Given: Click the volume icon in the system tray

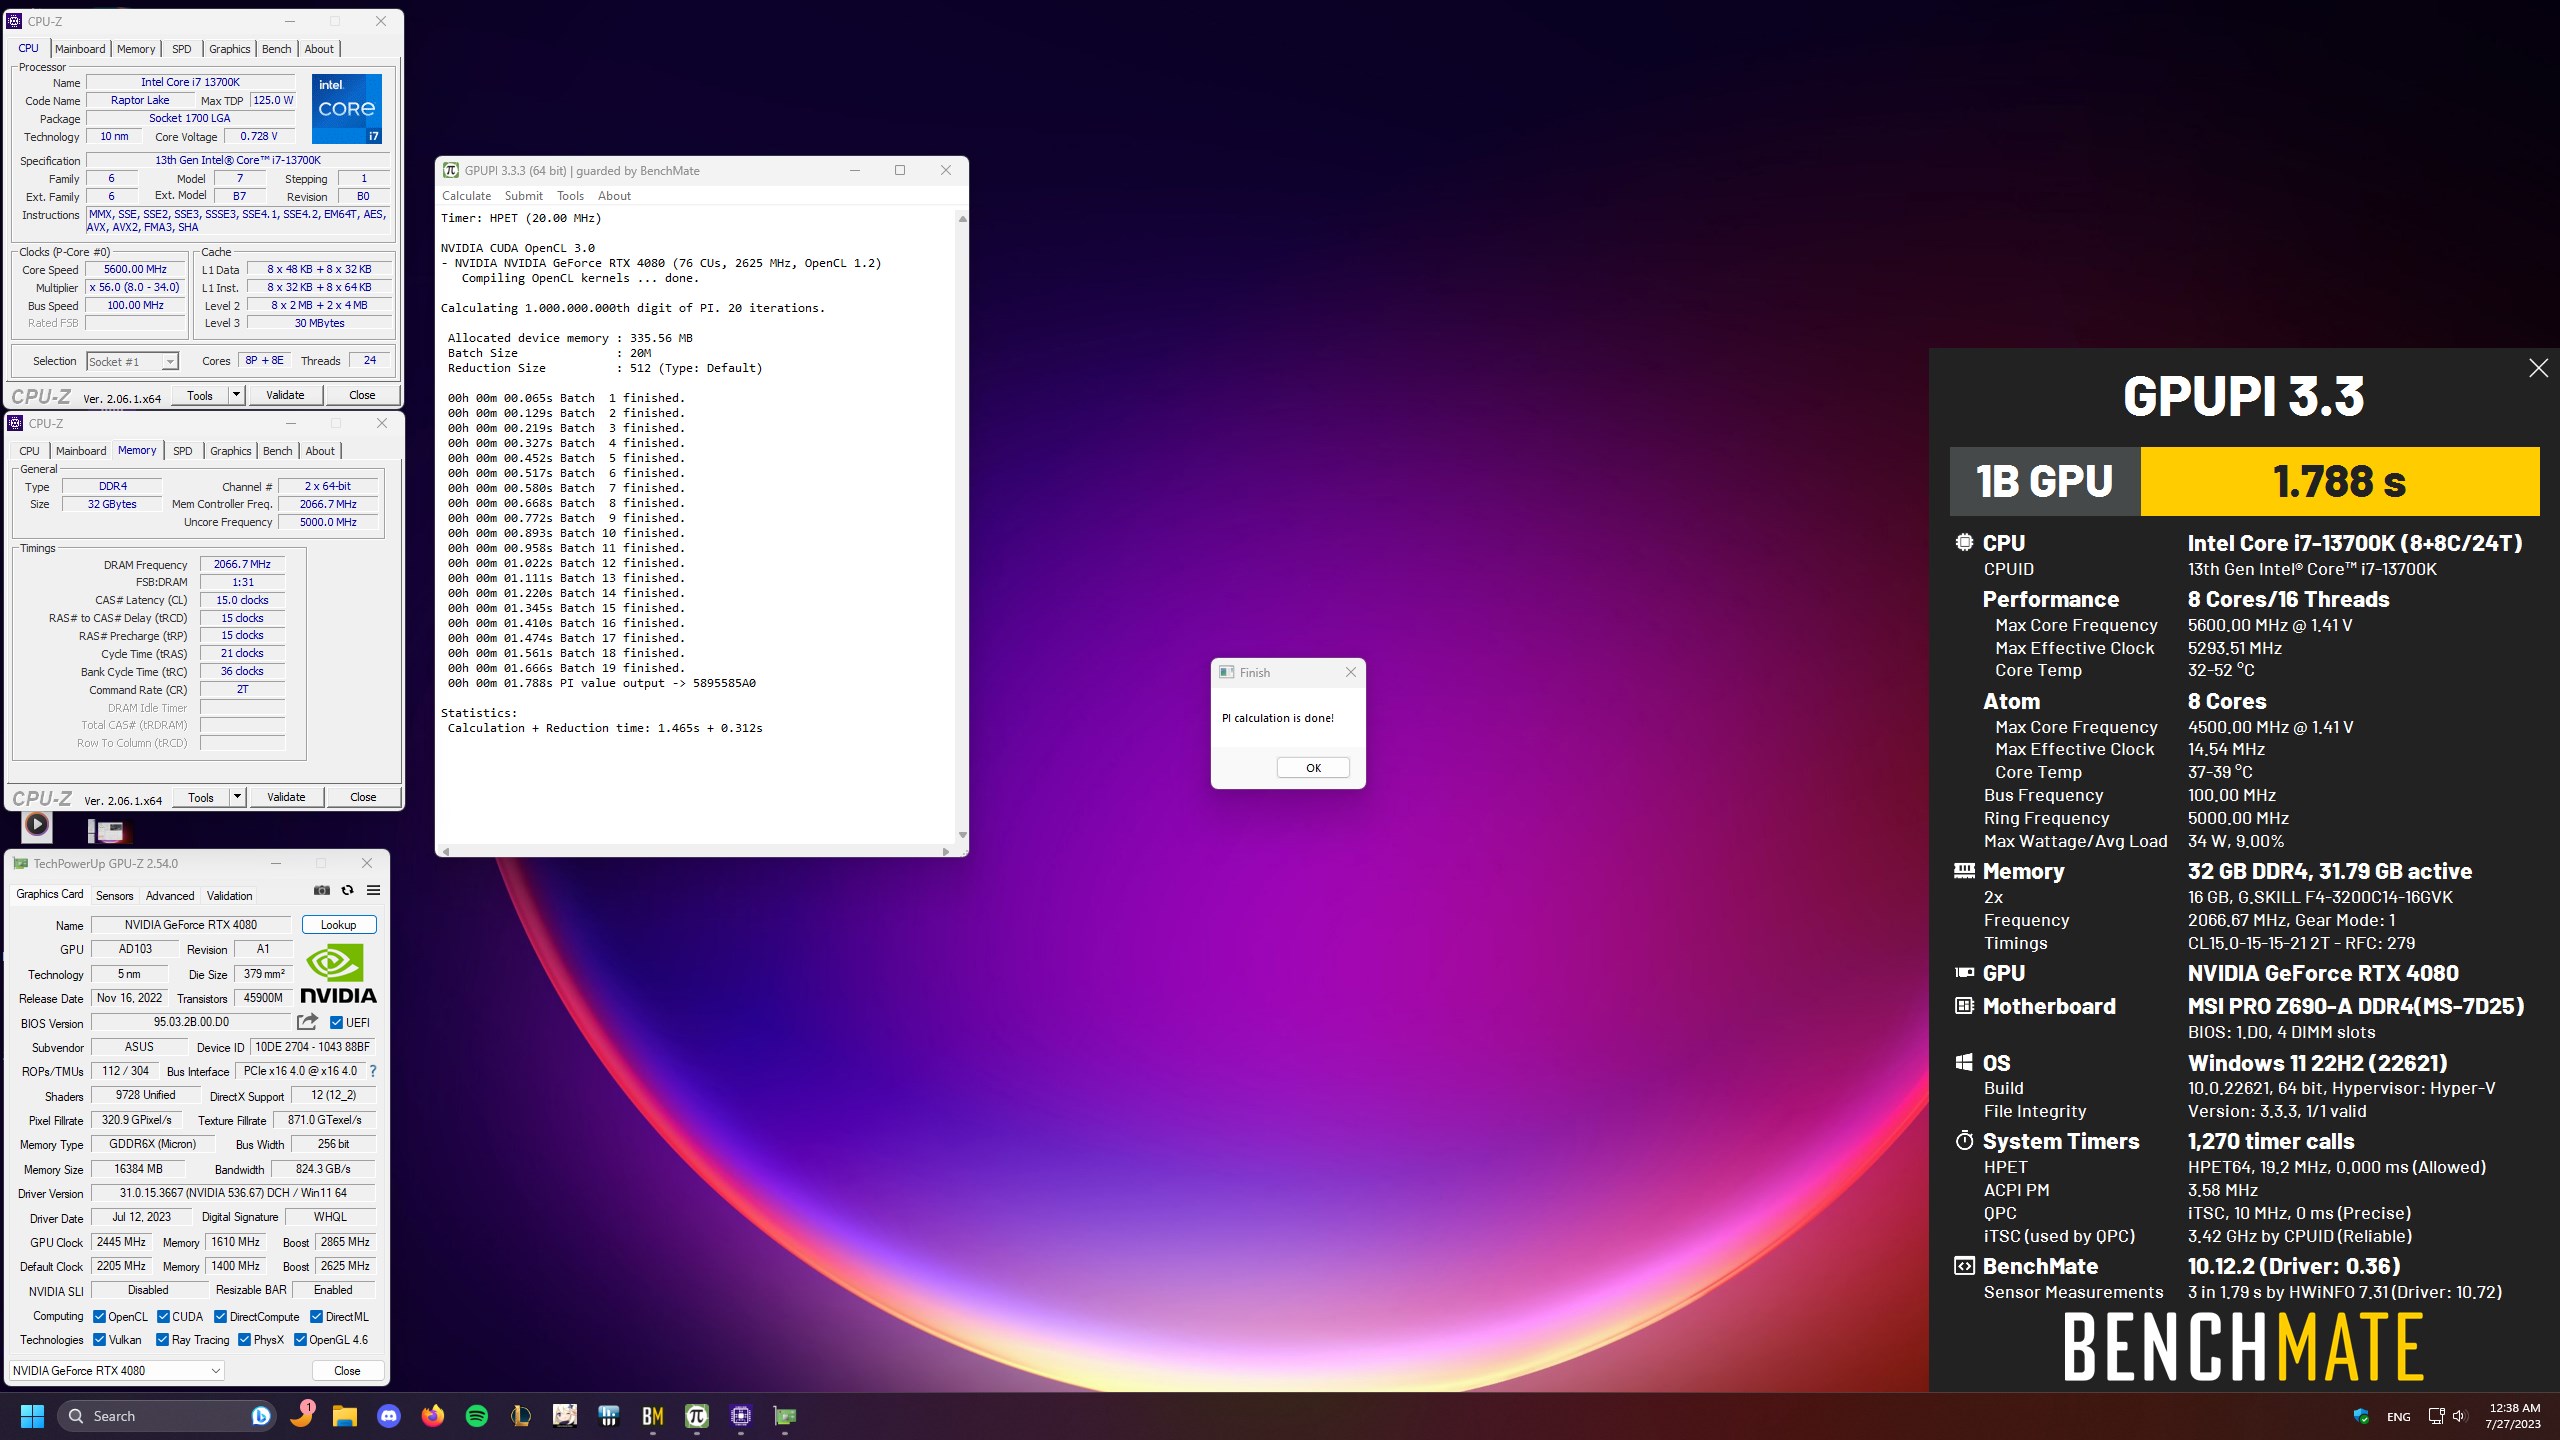Looking at the screenshot, I should coord(2460,1416).
